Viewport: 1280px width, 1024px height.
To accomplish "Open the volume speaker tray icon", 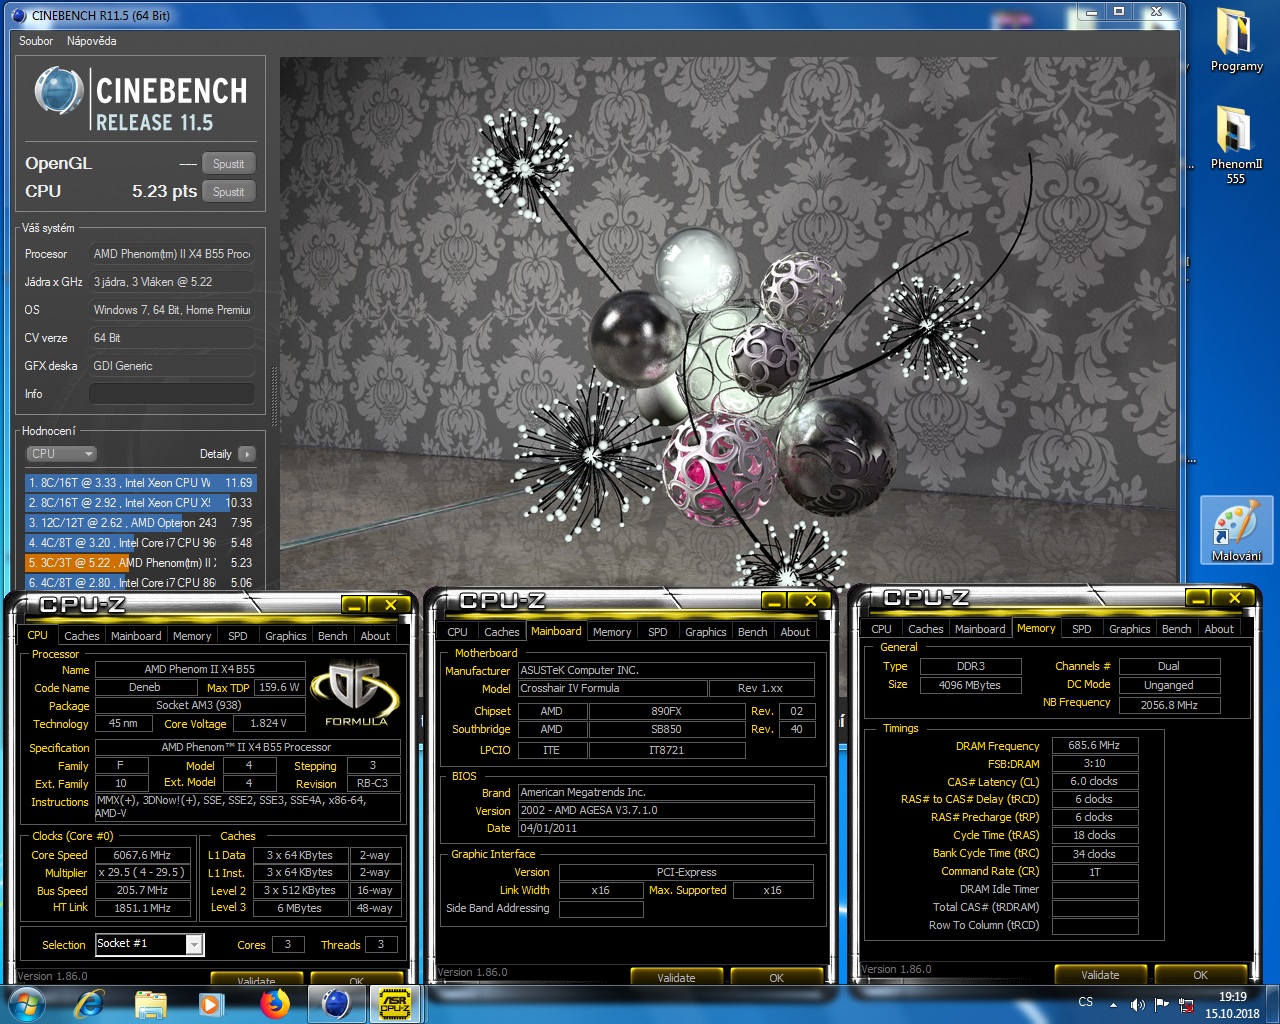I will (x=1137, y=1004).
